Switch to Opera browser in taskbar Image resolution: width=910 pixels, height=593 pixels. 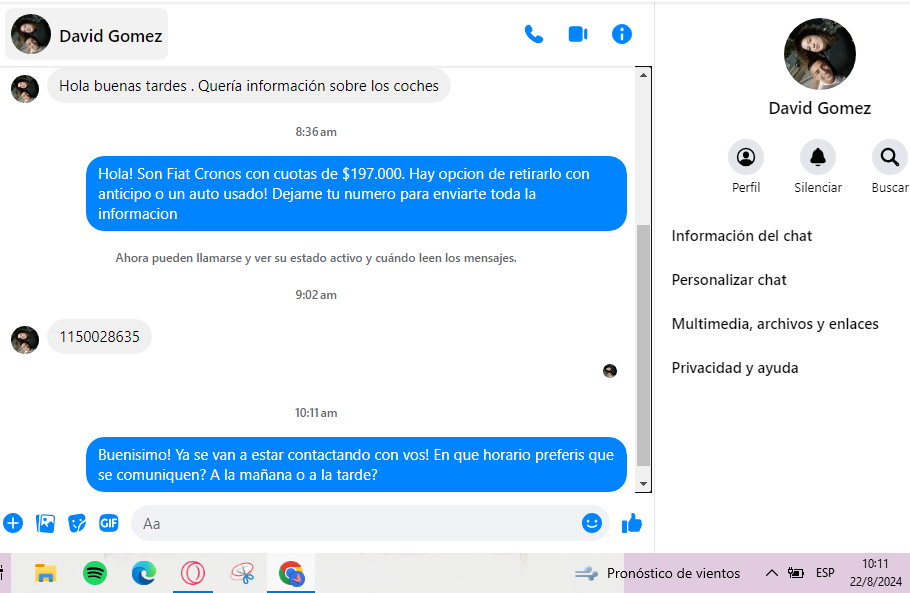pyautogui.click(x=193, y=573)
